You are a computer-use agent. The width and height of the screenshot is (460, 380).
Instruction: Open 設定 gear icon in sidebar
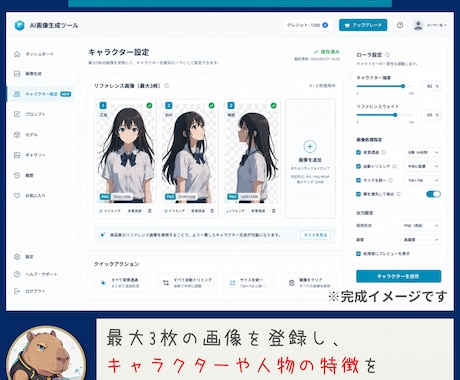[x=17, y=257]
